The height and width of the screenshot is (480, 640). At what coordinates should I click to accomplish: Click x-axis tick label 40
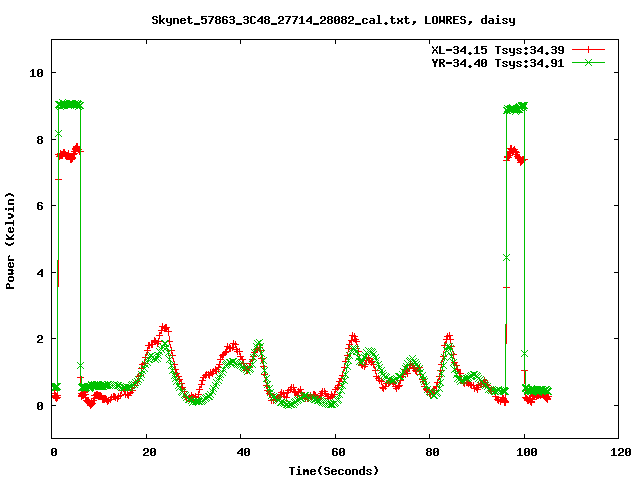(244, 452)
